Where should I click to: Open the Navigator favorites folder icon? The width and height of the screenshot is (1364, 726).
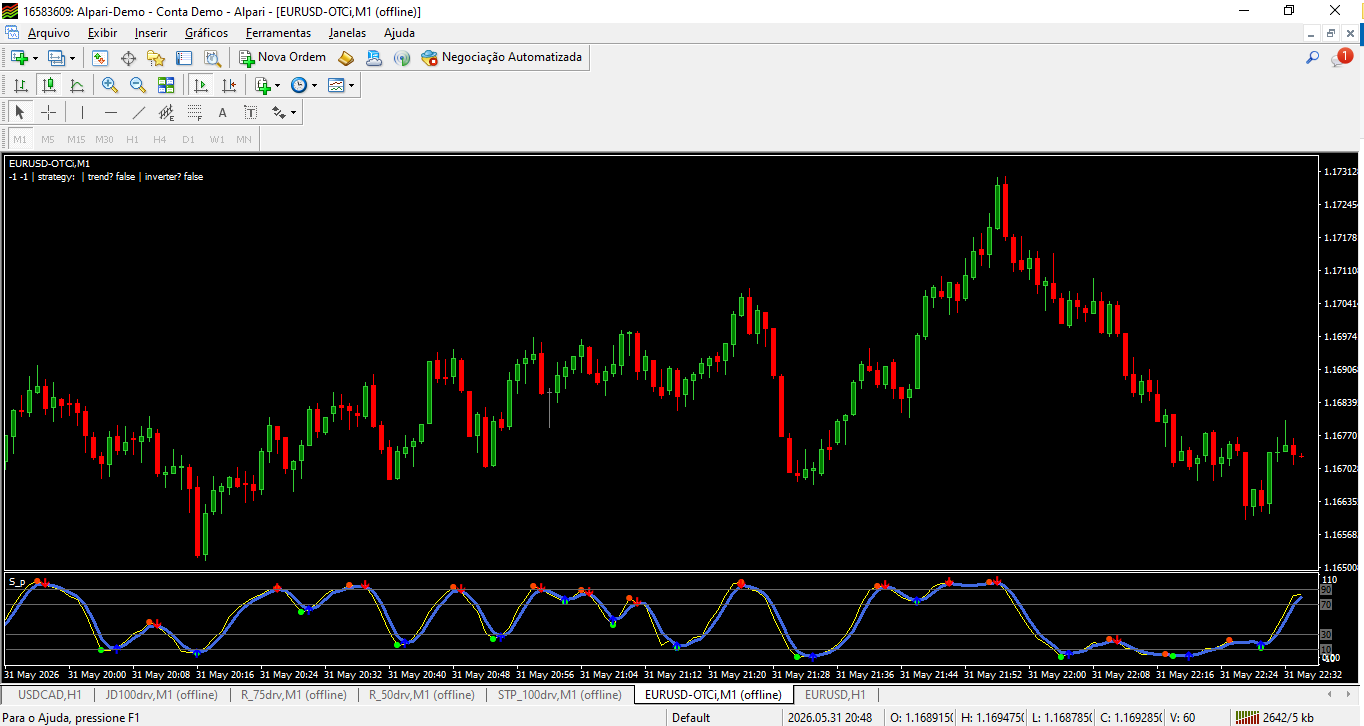point(156,58)
